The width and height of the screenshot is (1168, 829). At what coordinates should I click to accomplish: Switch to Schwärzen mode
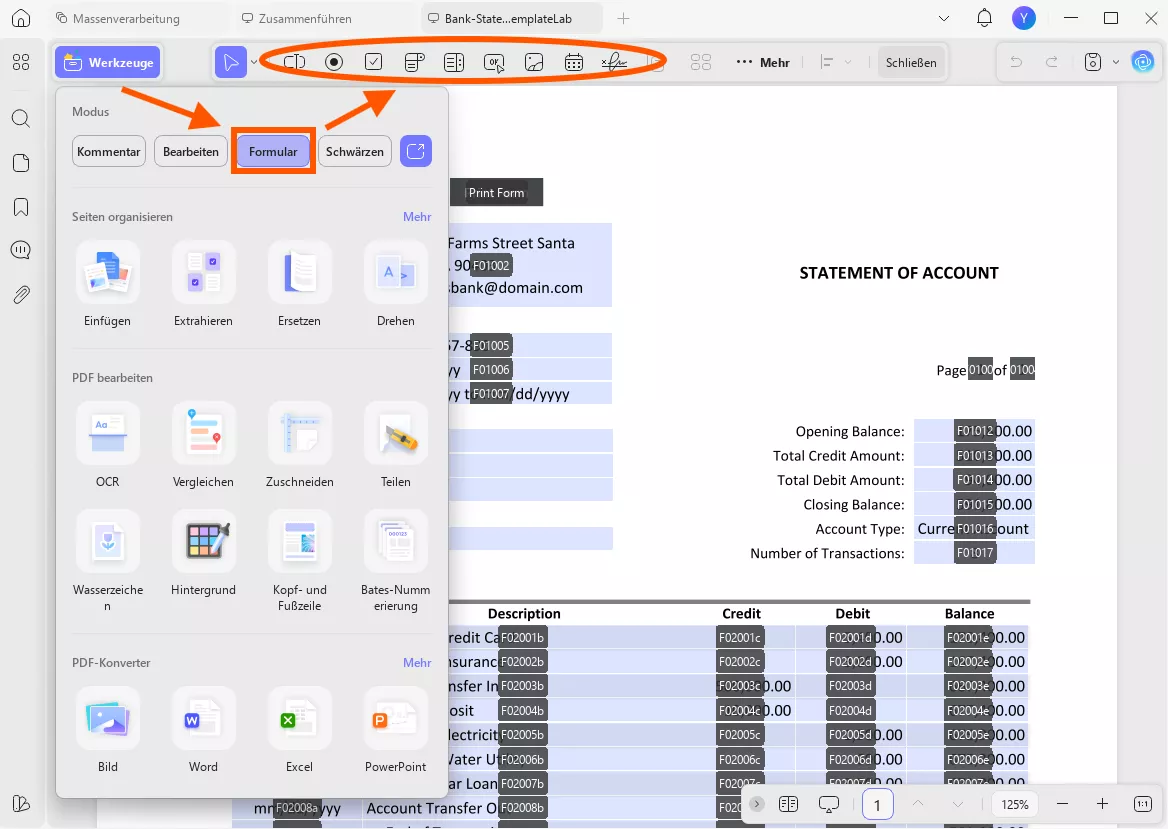pos(355,151)
